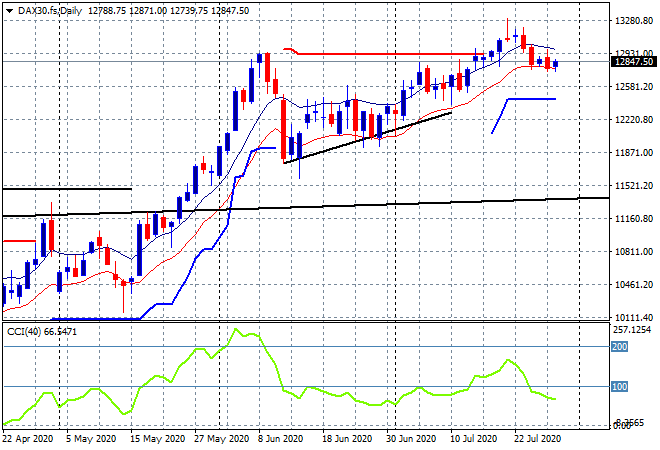This screenshot has width=660, height=450.
Task: Click the current price label 12847.50
Action: pyautogui.click(x=634, y=62)
